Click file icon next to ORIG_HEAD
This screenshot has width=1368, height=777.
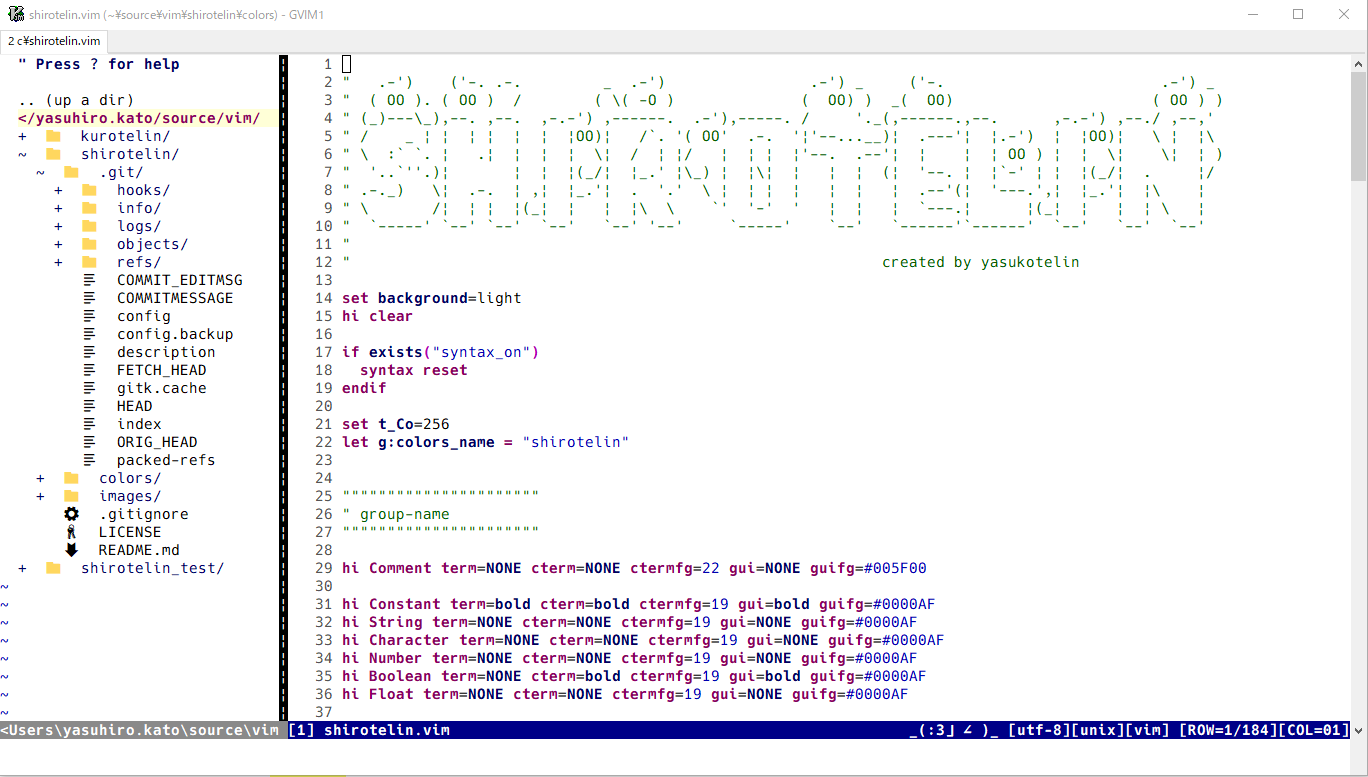pos(89,442)
